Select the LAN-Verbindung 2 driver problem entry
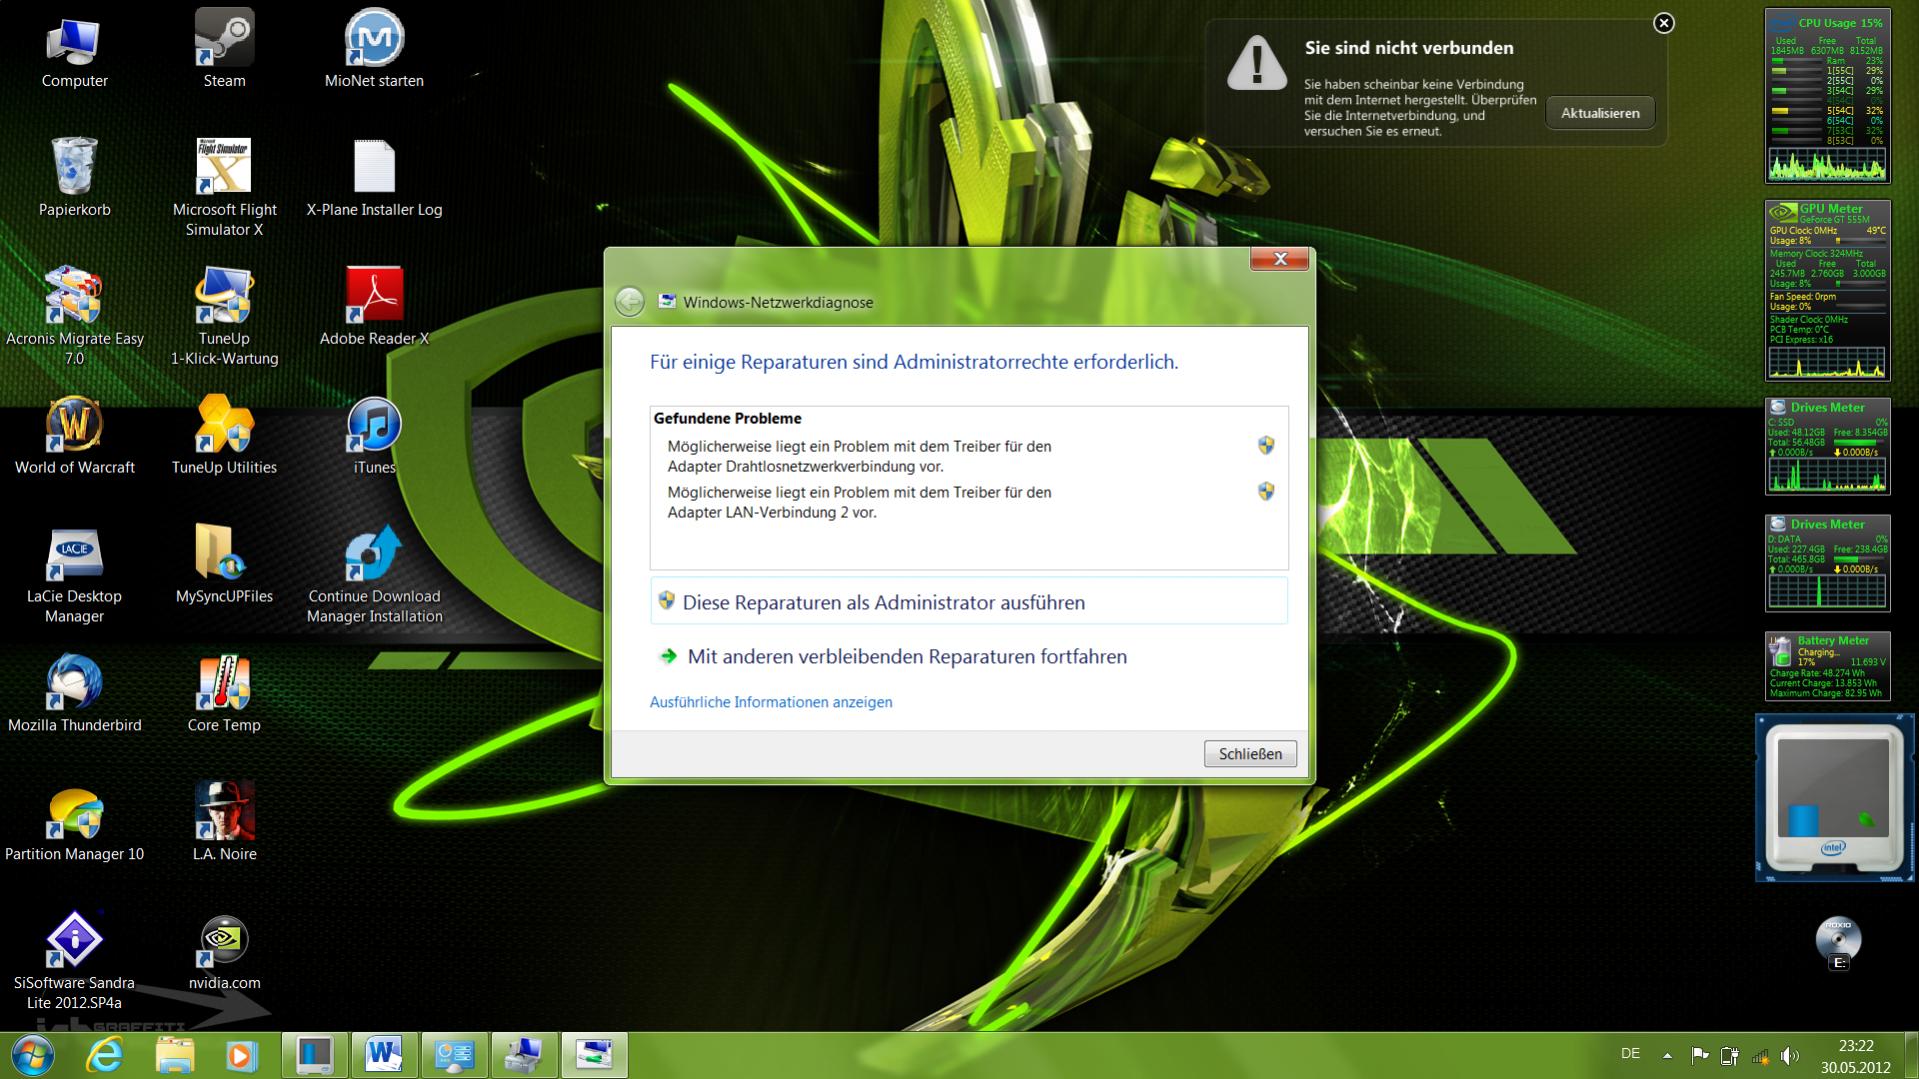Screen dimensions: 1919x1079 tap(969, 502)
